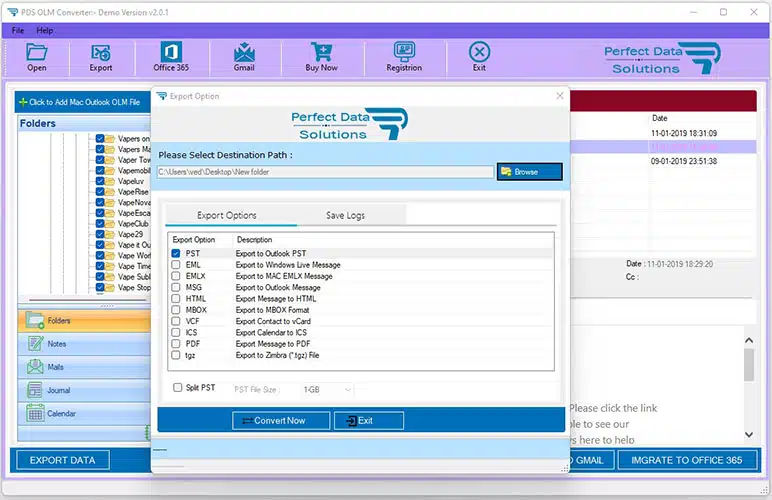Viewport: 772px width, 500px height.
Task: Click the Exit toolbar icon
Action: (479, 58)
